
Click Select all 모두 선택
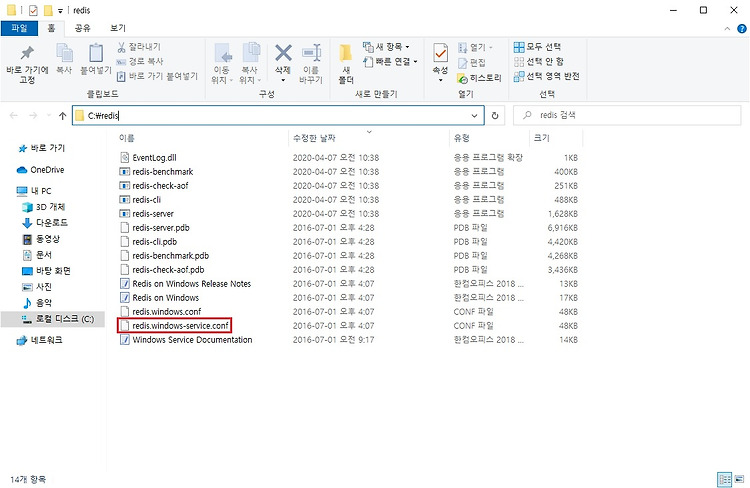[x=537, y=47]
